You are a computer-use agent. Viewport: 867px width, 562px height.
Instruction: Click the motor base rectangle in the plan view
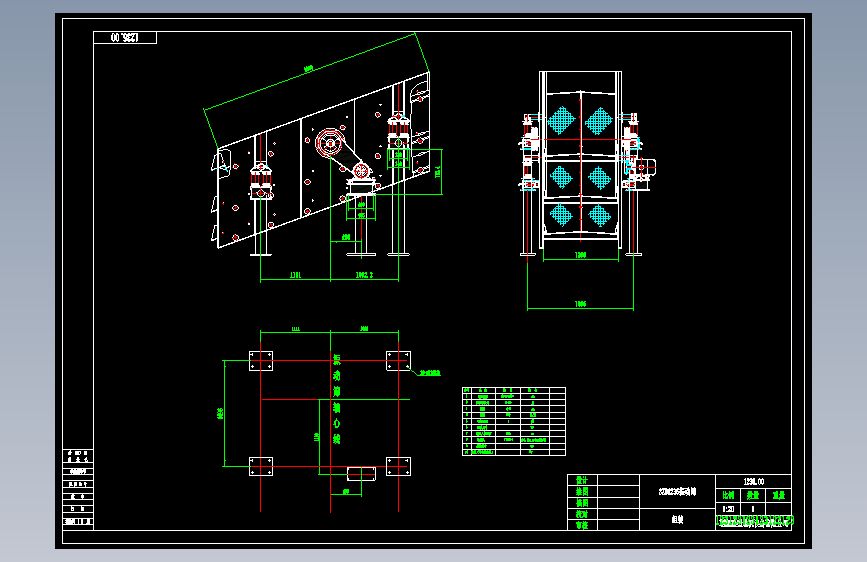pos(361,473)
